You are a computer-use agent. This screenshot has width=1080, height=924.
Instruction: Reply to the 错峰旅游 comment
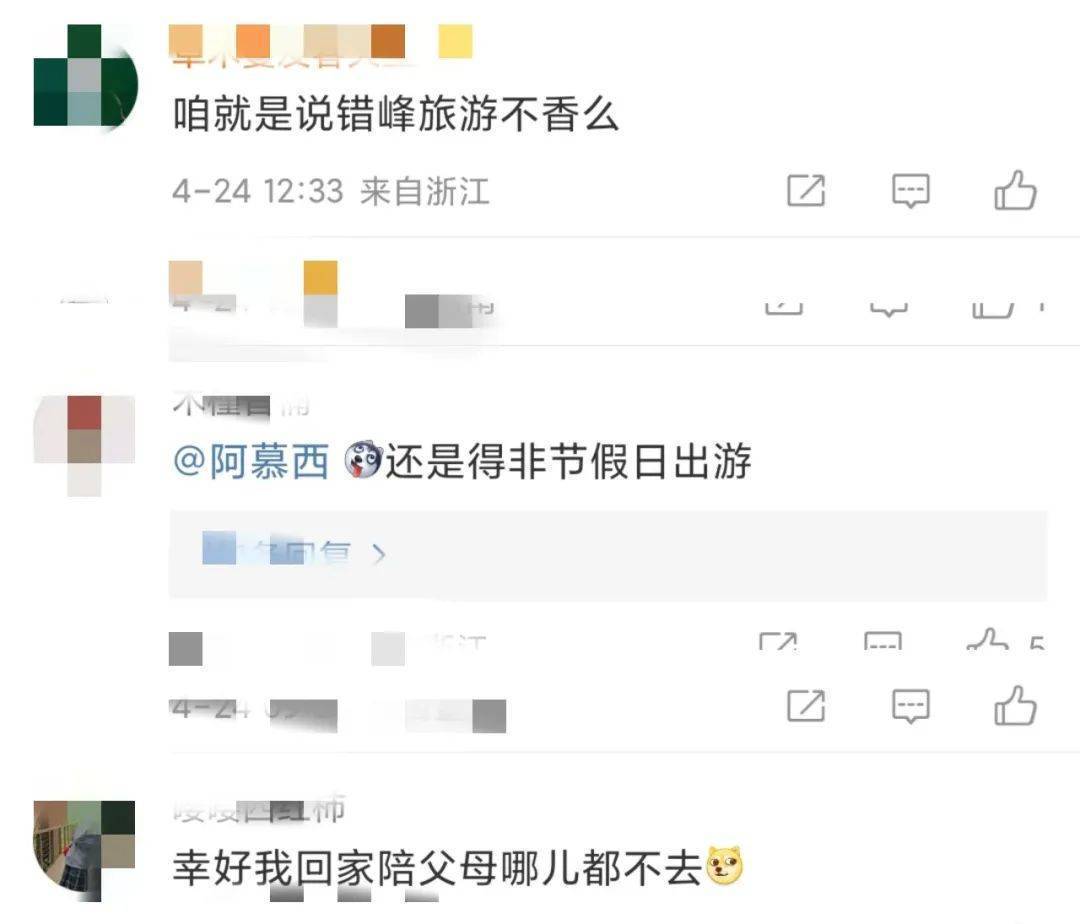(x=911, y=191)
